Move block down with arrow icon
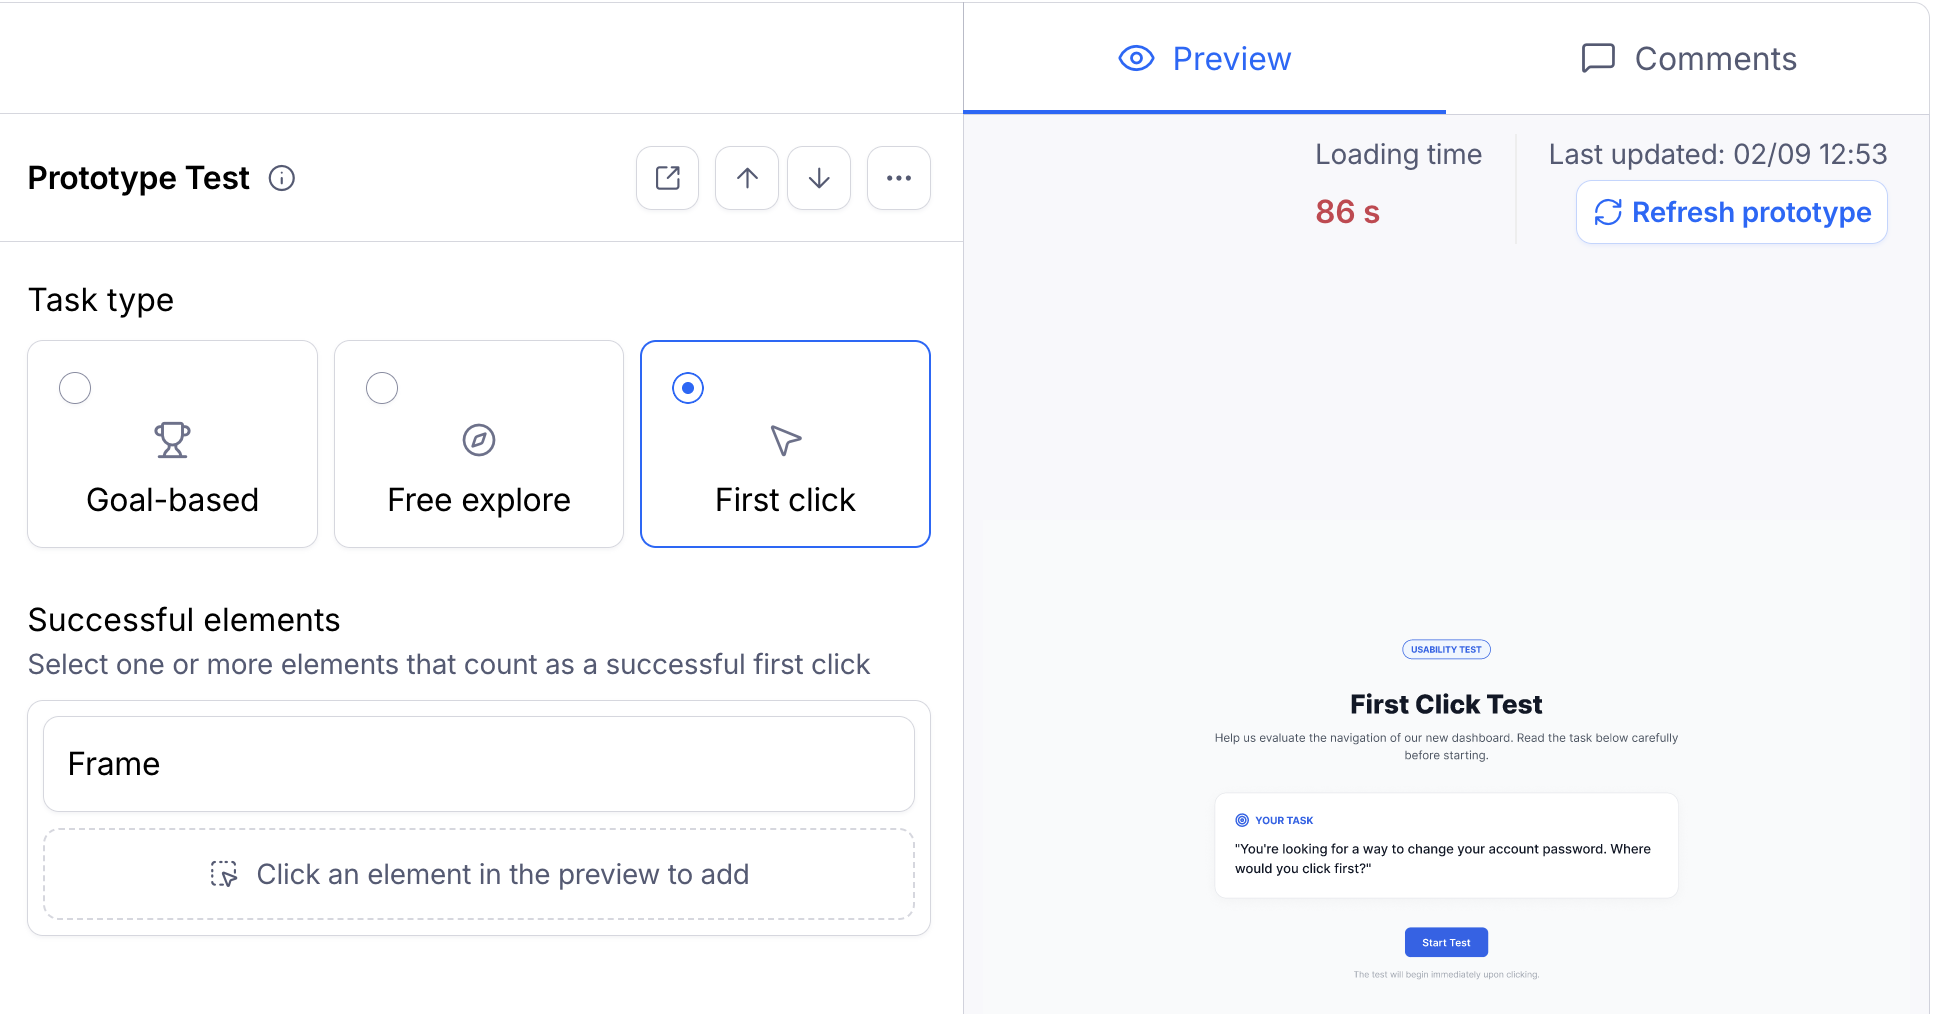This screenshot has height=1014, width=1944. (819, 178)
